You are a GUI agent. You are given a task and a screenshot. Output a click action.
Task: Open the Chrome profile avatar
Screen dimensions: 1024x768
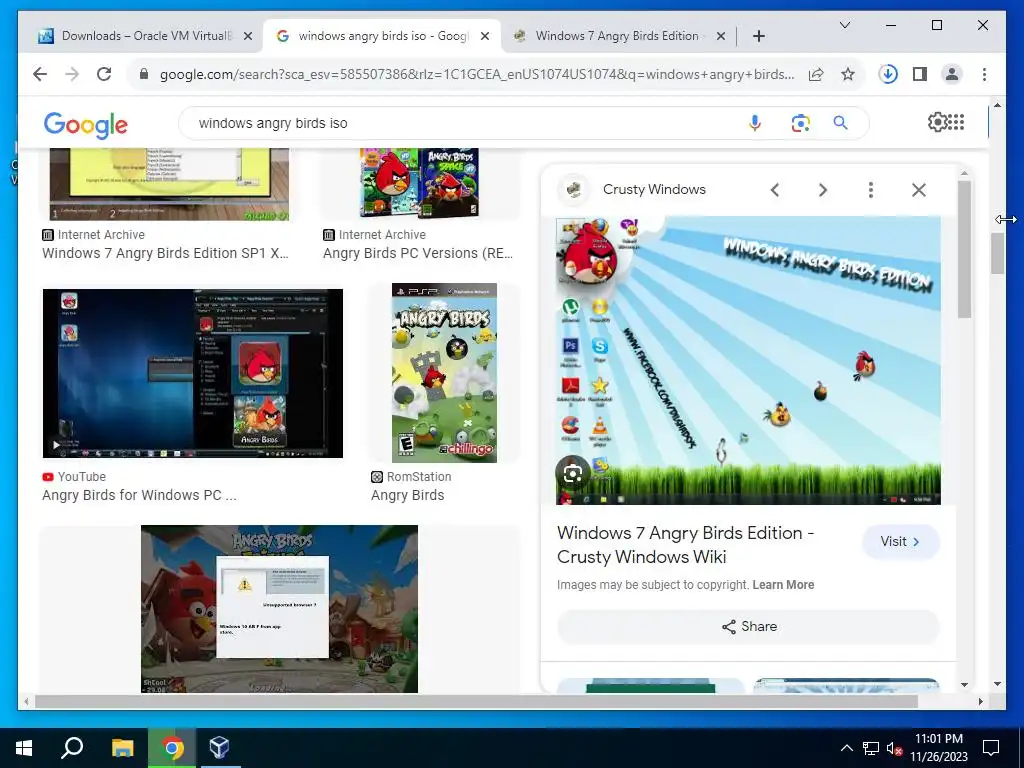pyautogui.click(x=952, y=74)
